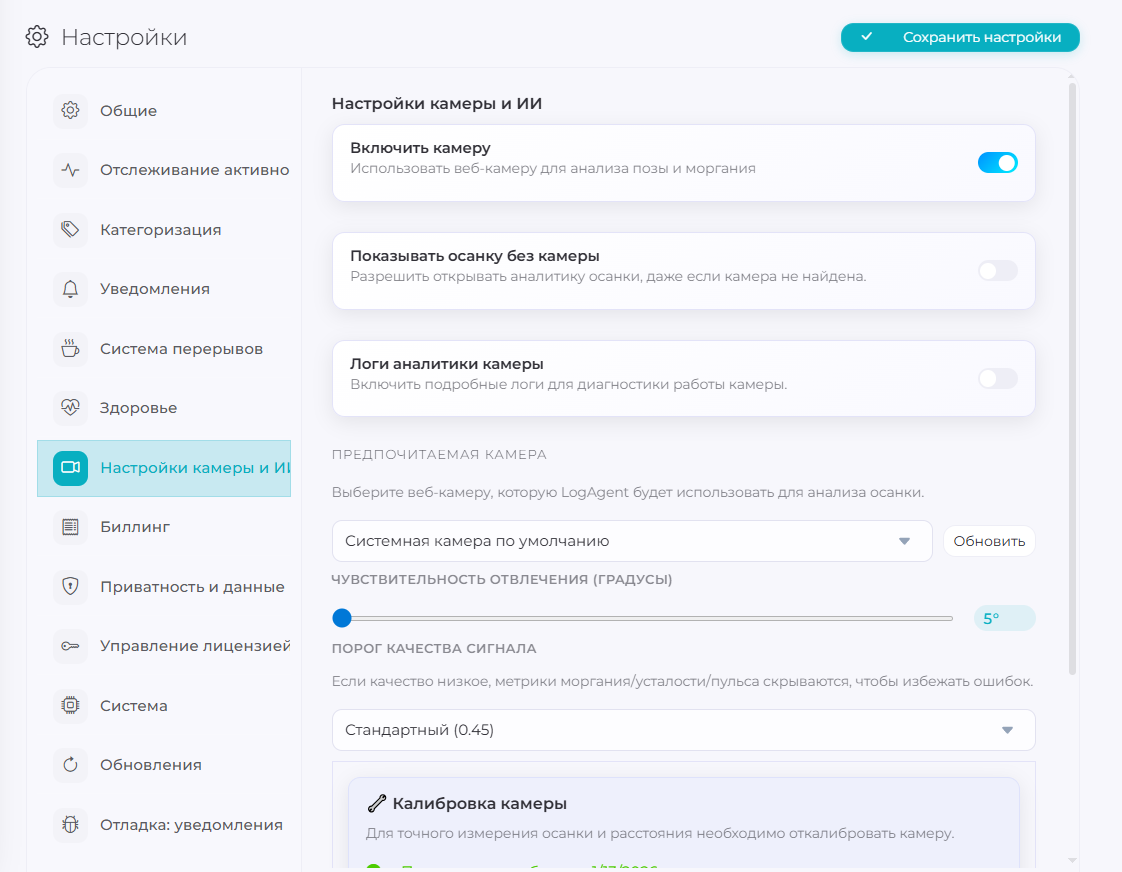
Task: Click the bell icon for Уведомления
Action: (x=70, y=289)
